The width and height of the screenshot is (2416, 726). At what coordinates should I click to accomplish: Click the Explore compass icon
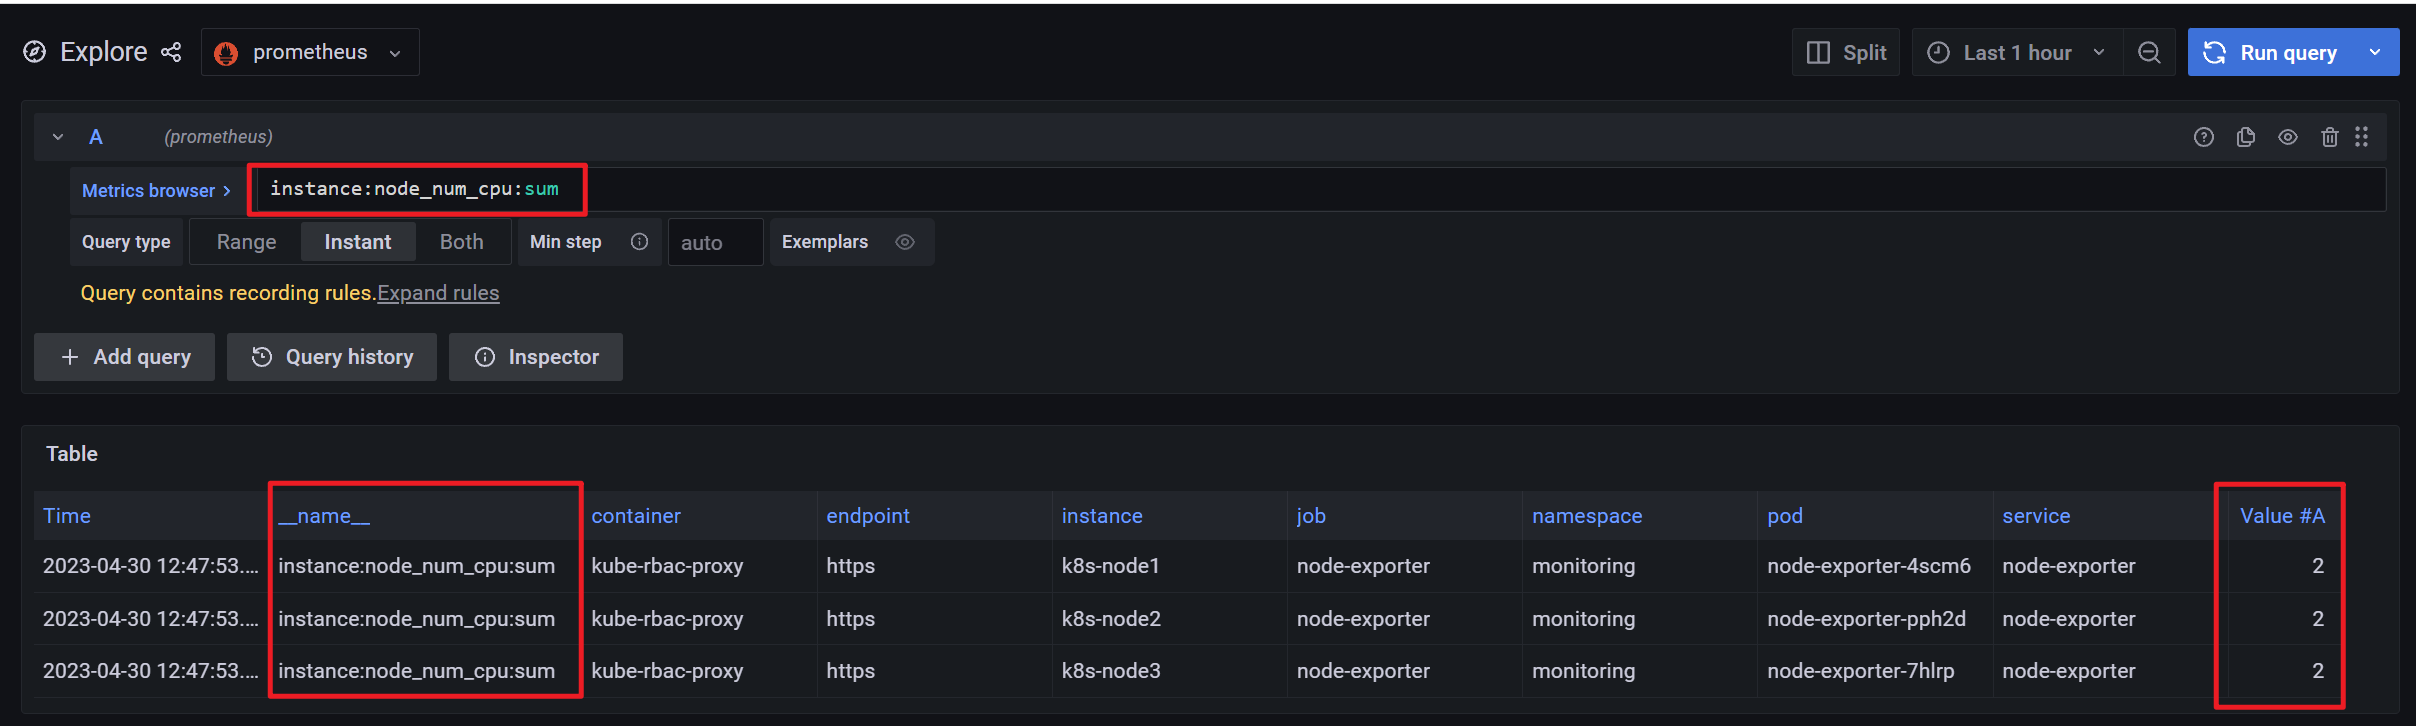pos(35,52)
